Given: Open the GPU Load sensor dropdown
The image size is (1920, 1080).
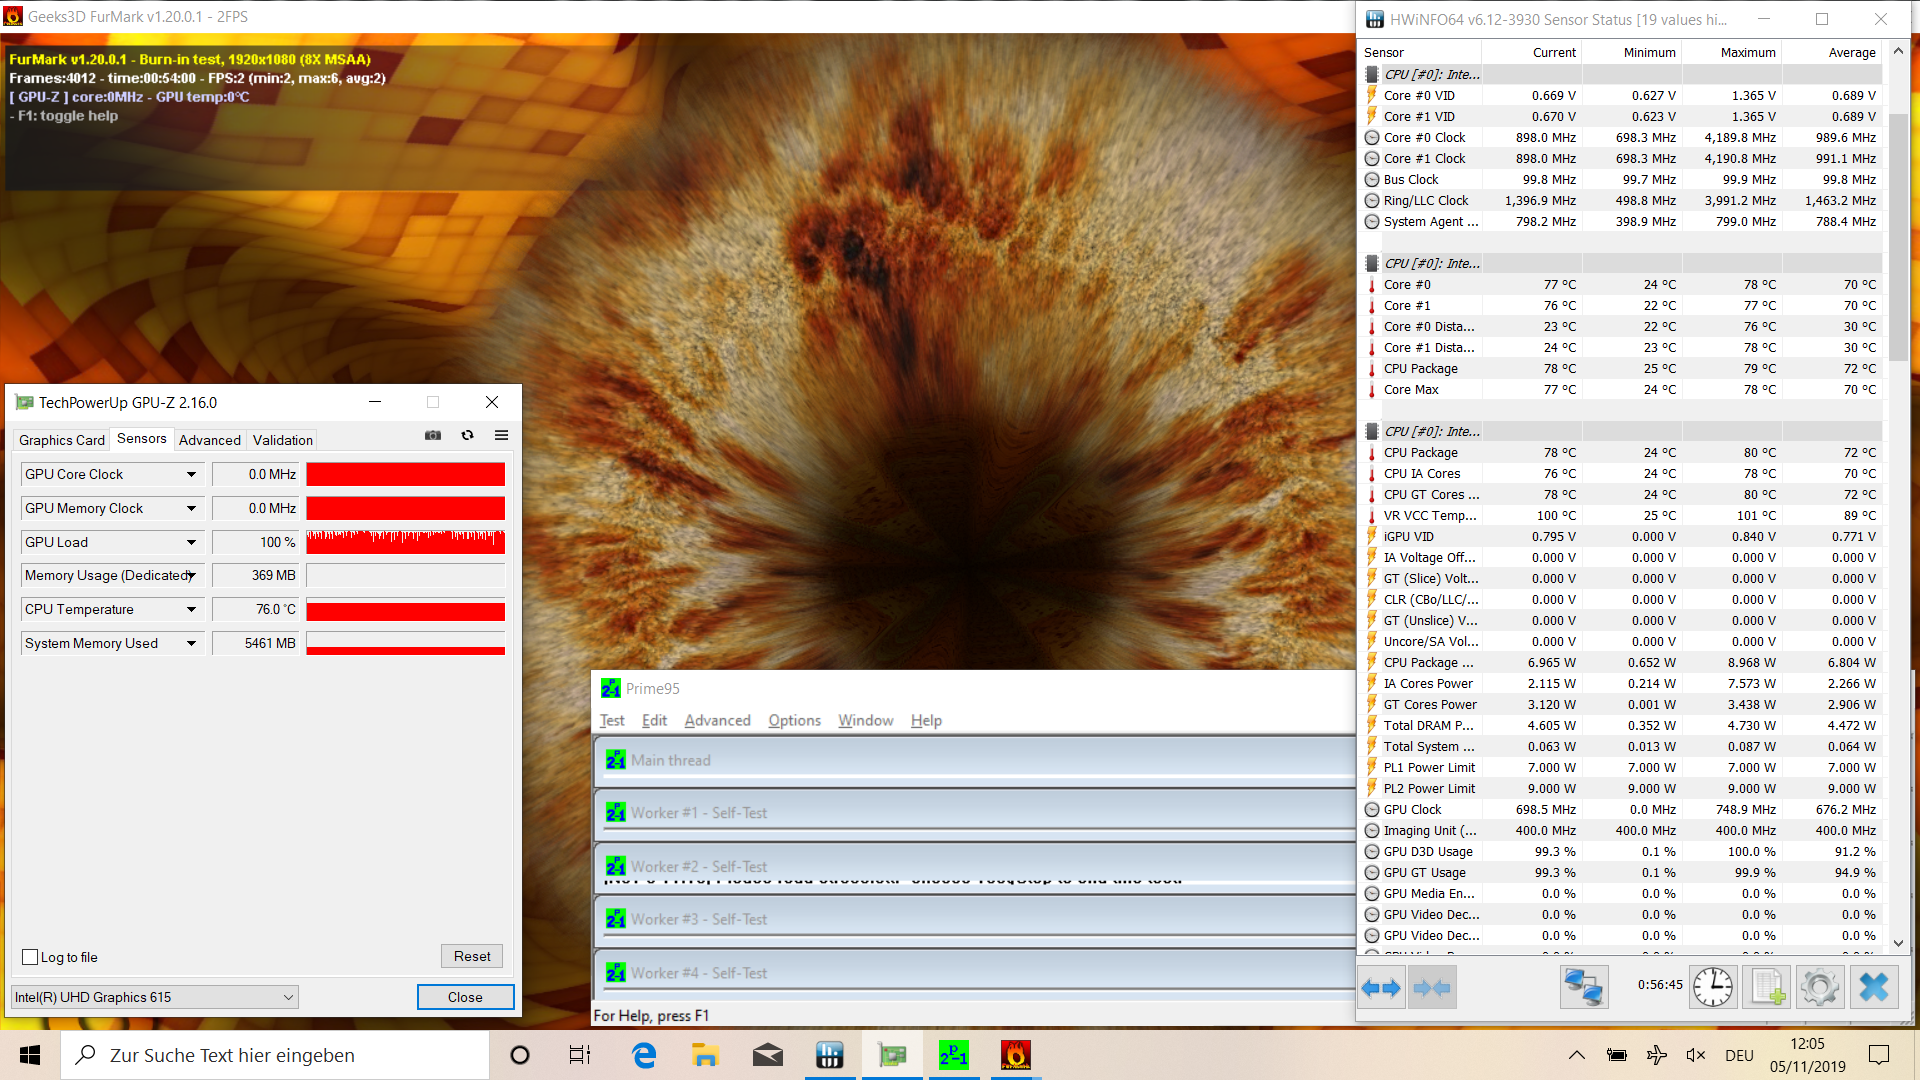Looking at the screenshot, I should (191, 542).
